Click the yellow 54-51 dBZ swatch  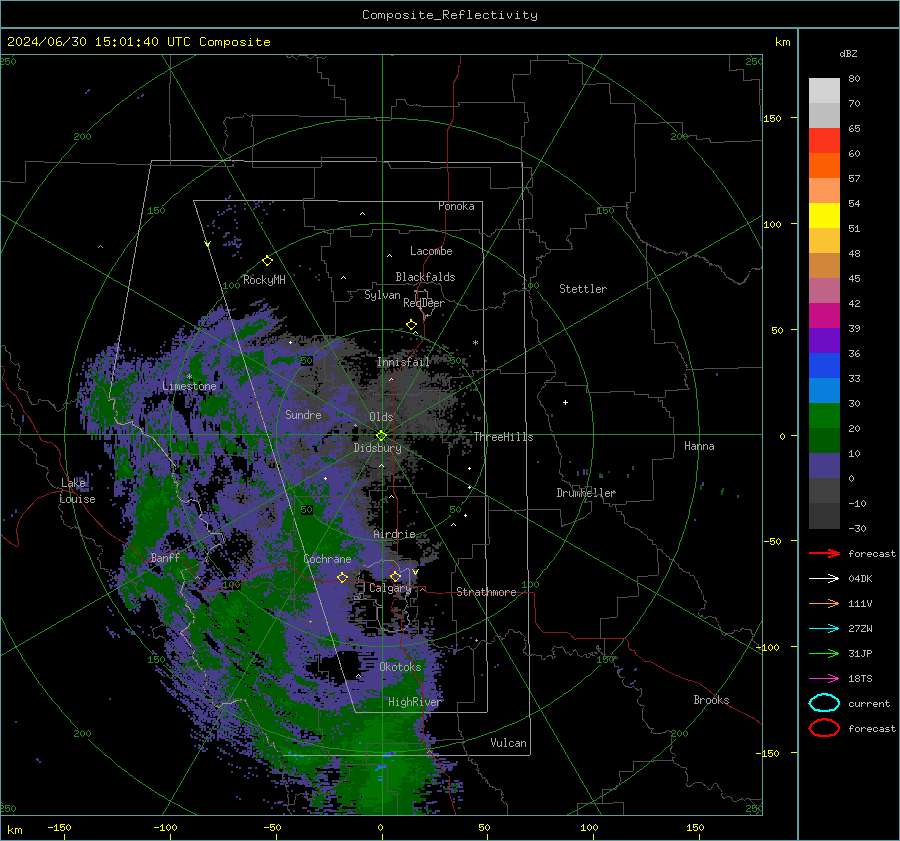click(x=824, y=215)
